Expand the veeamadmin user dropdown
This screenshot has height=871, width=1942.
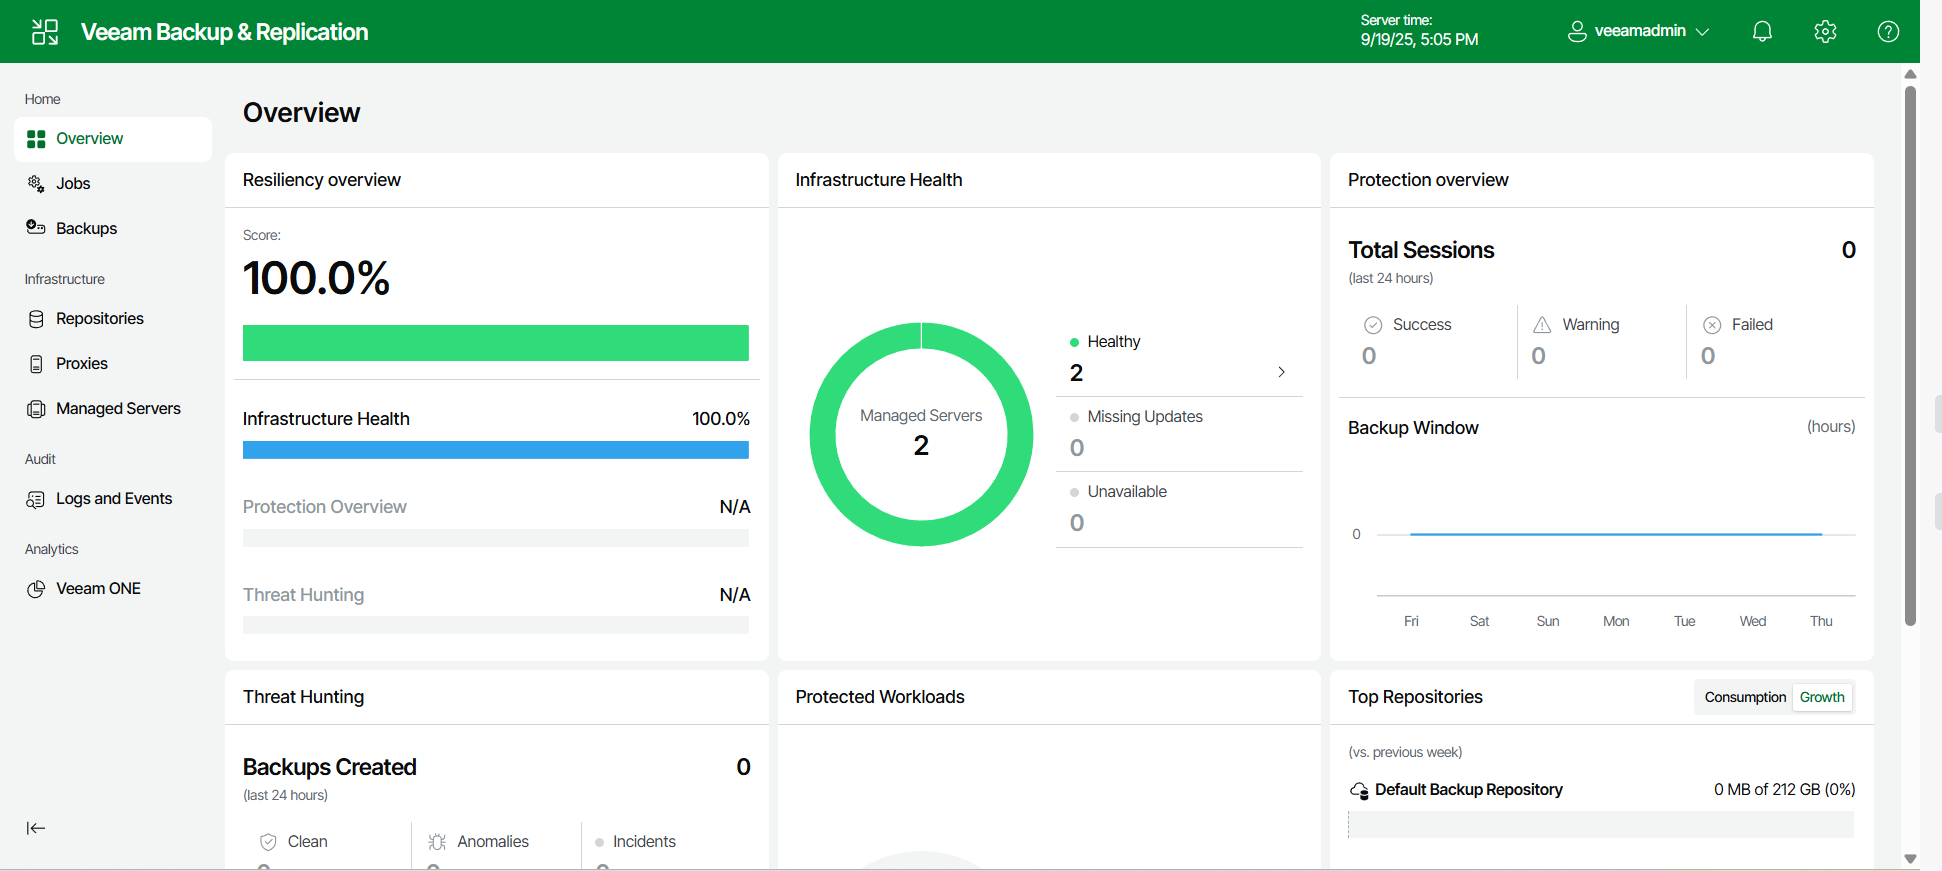click(x=1638, y=32)
